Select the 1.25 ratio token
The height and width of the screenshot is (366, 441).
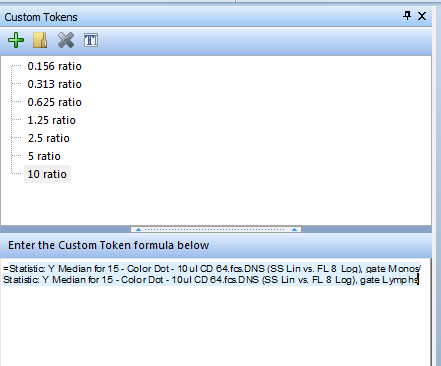coord(52,120)
